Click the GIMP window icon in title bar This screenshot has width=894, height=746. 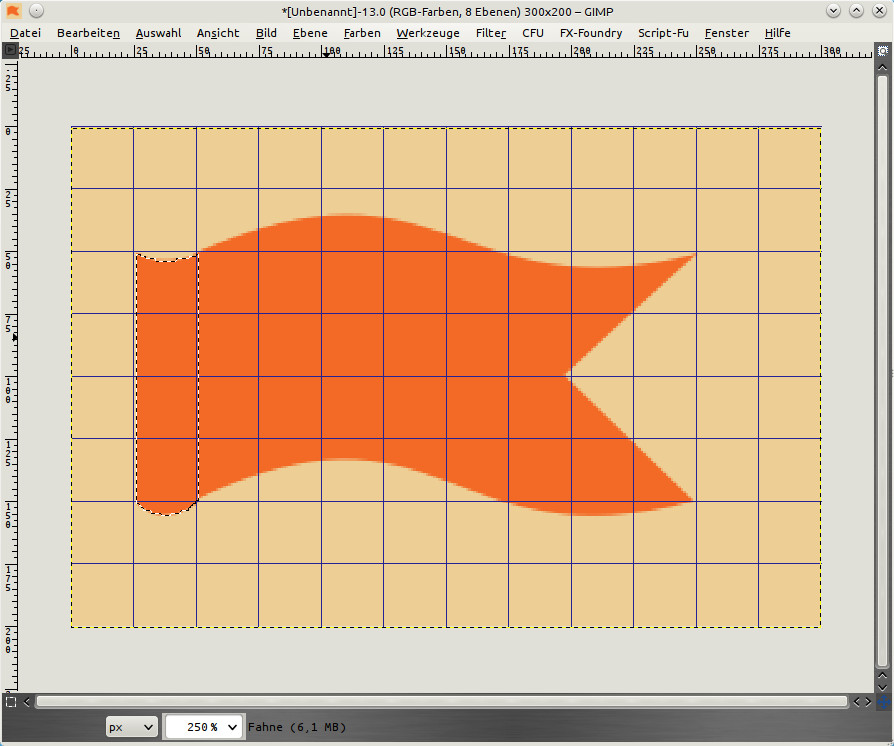pyautogui.click(x=13, y=11)
